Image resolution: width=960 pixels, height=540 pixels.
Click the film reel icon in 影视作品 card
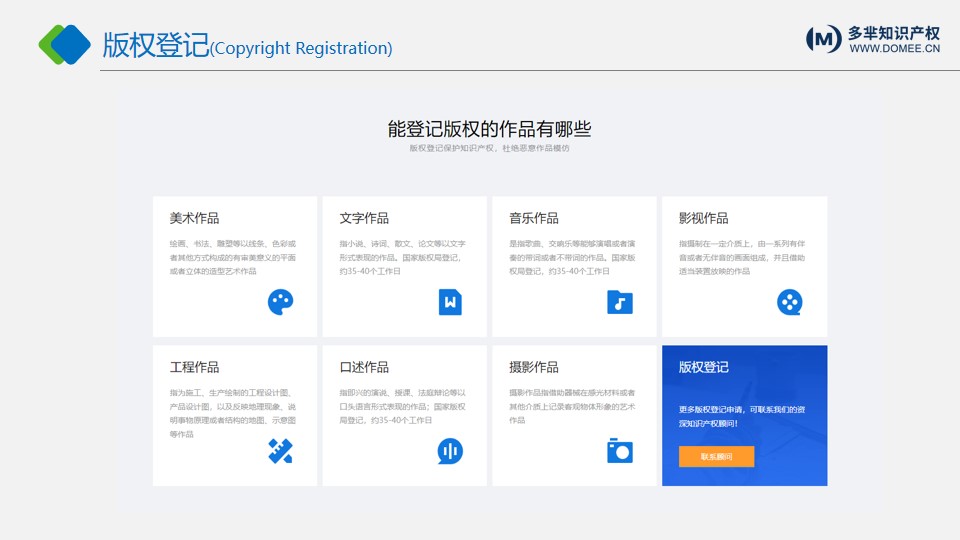790,302
